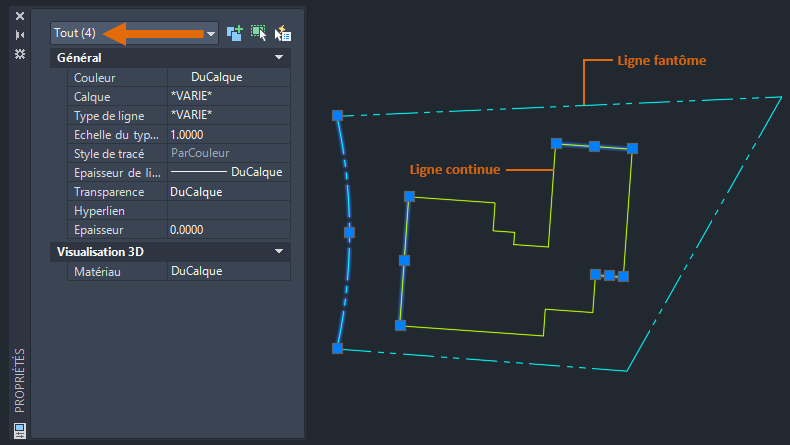Click the Général section header
This screenshot has width=790, height=445.
click(170, 57)
